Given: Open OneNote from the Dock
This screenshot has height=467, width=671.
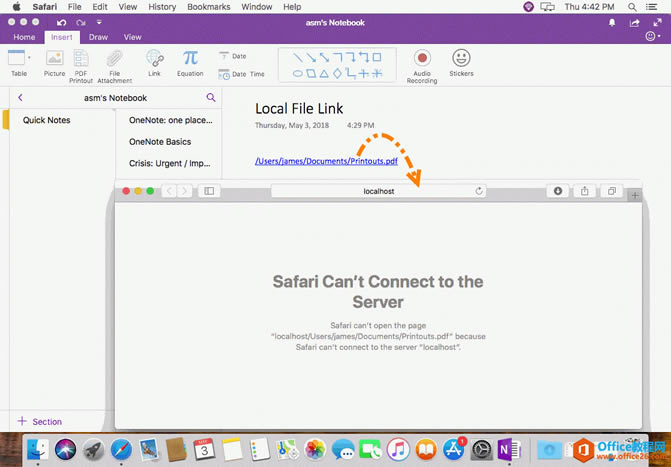Looking at the screenshot, I should point(509,449).
